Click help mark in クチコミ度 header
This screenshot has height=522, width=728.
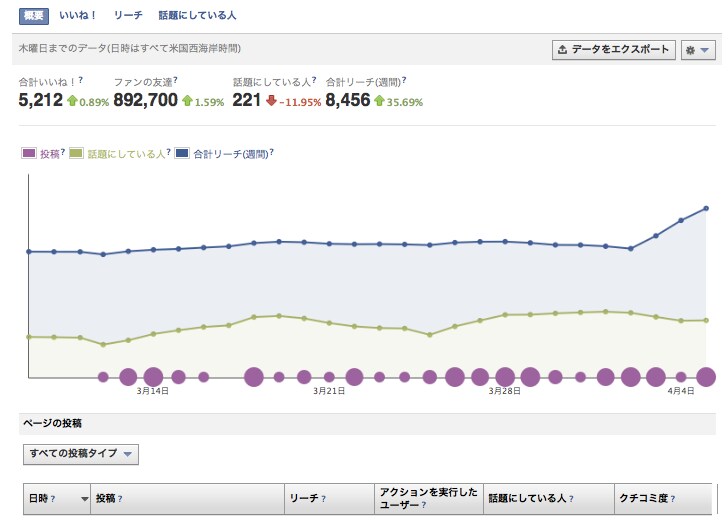point(672,499)
